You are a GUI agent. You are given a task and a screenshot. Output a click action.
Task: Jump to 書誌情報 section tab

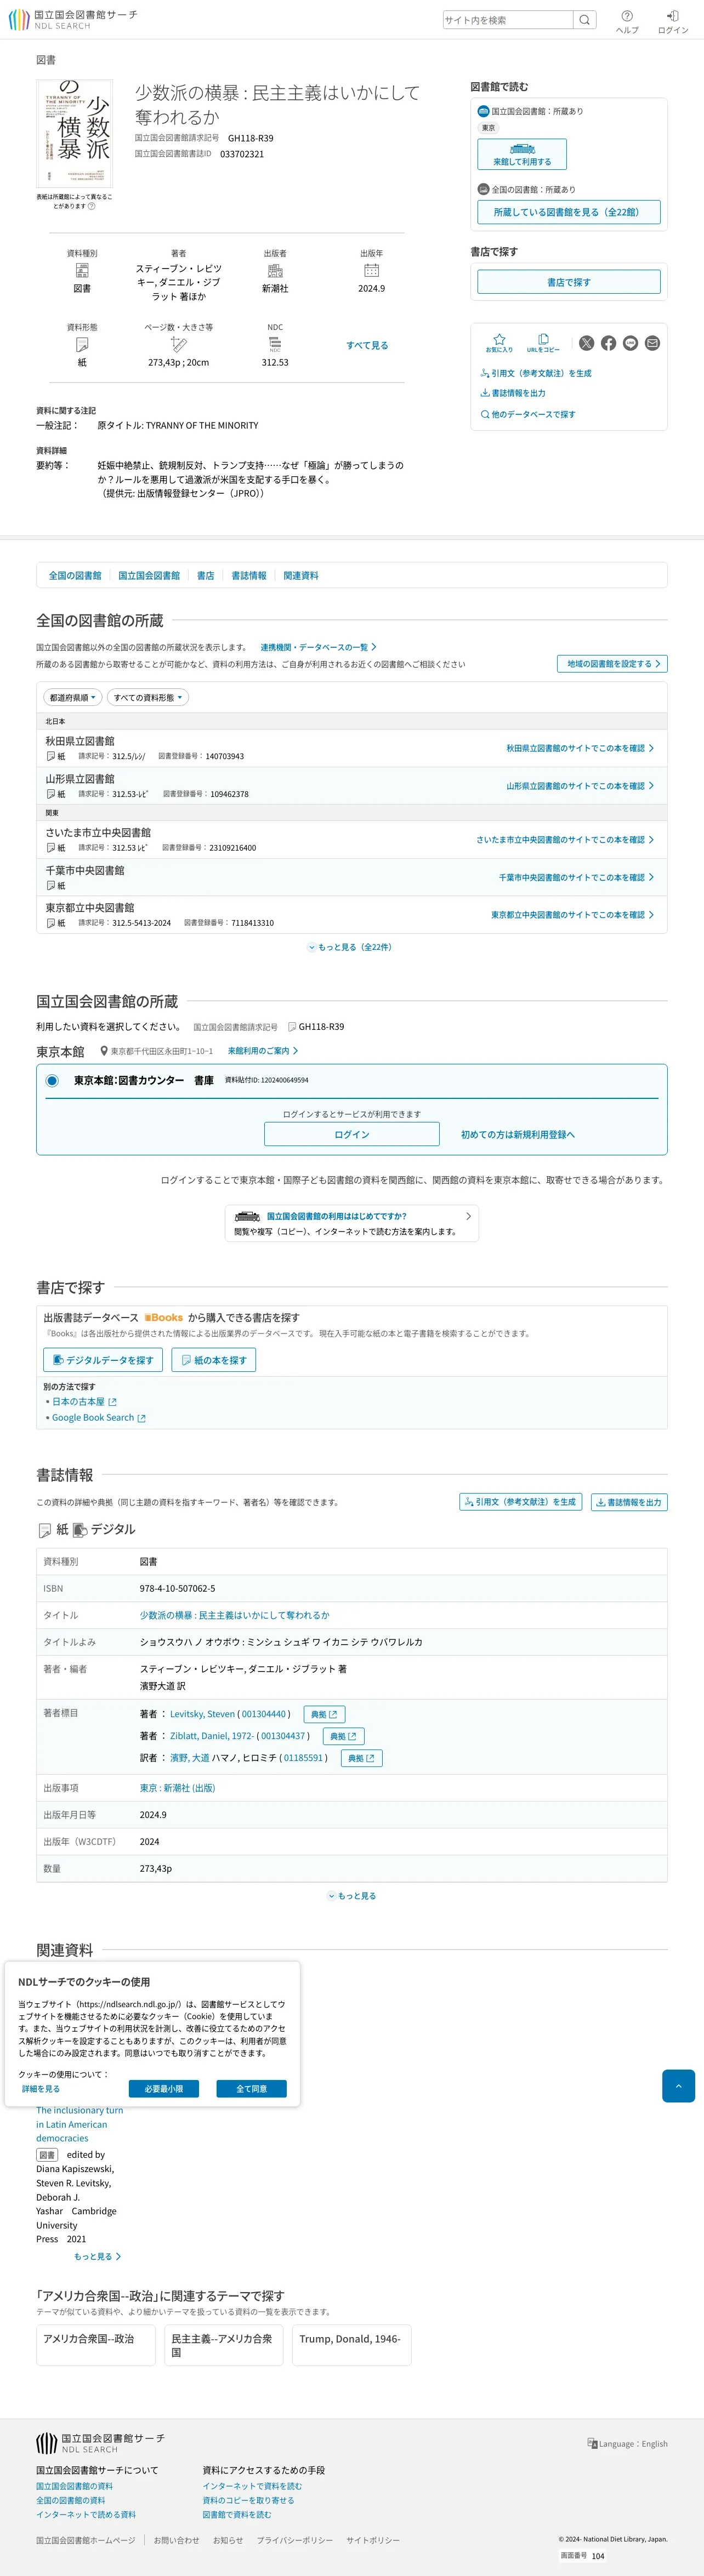click(249, 575)
